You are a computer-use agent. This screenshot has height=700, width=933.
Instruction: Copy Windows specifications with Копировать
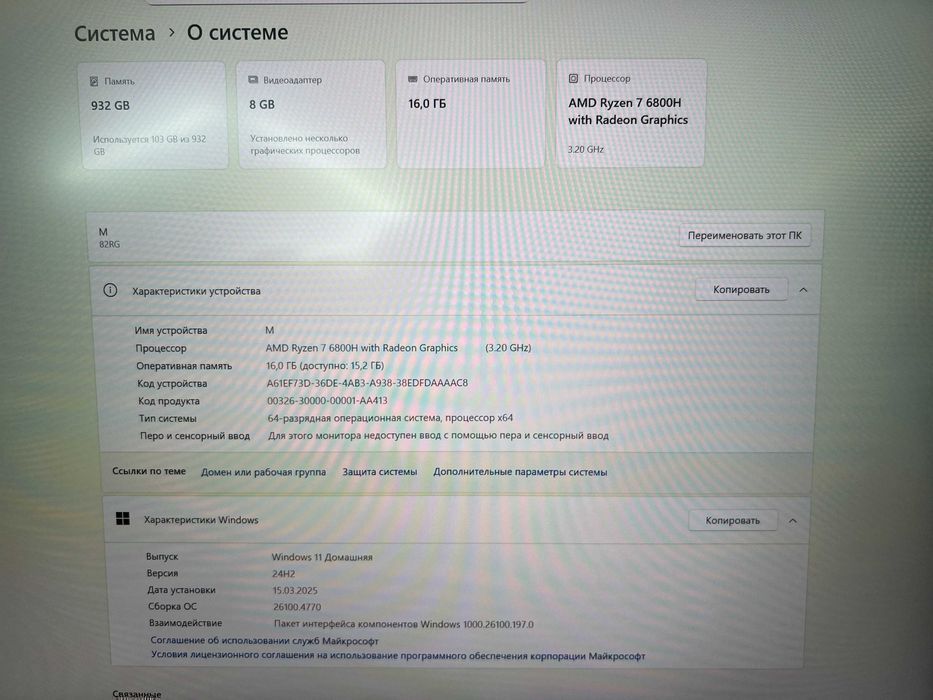coord(732,520)
